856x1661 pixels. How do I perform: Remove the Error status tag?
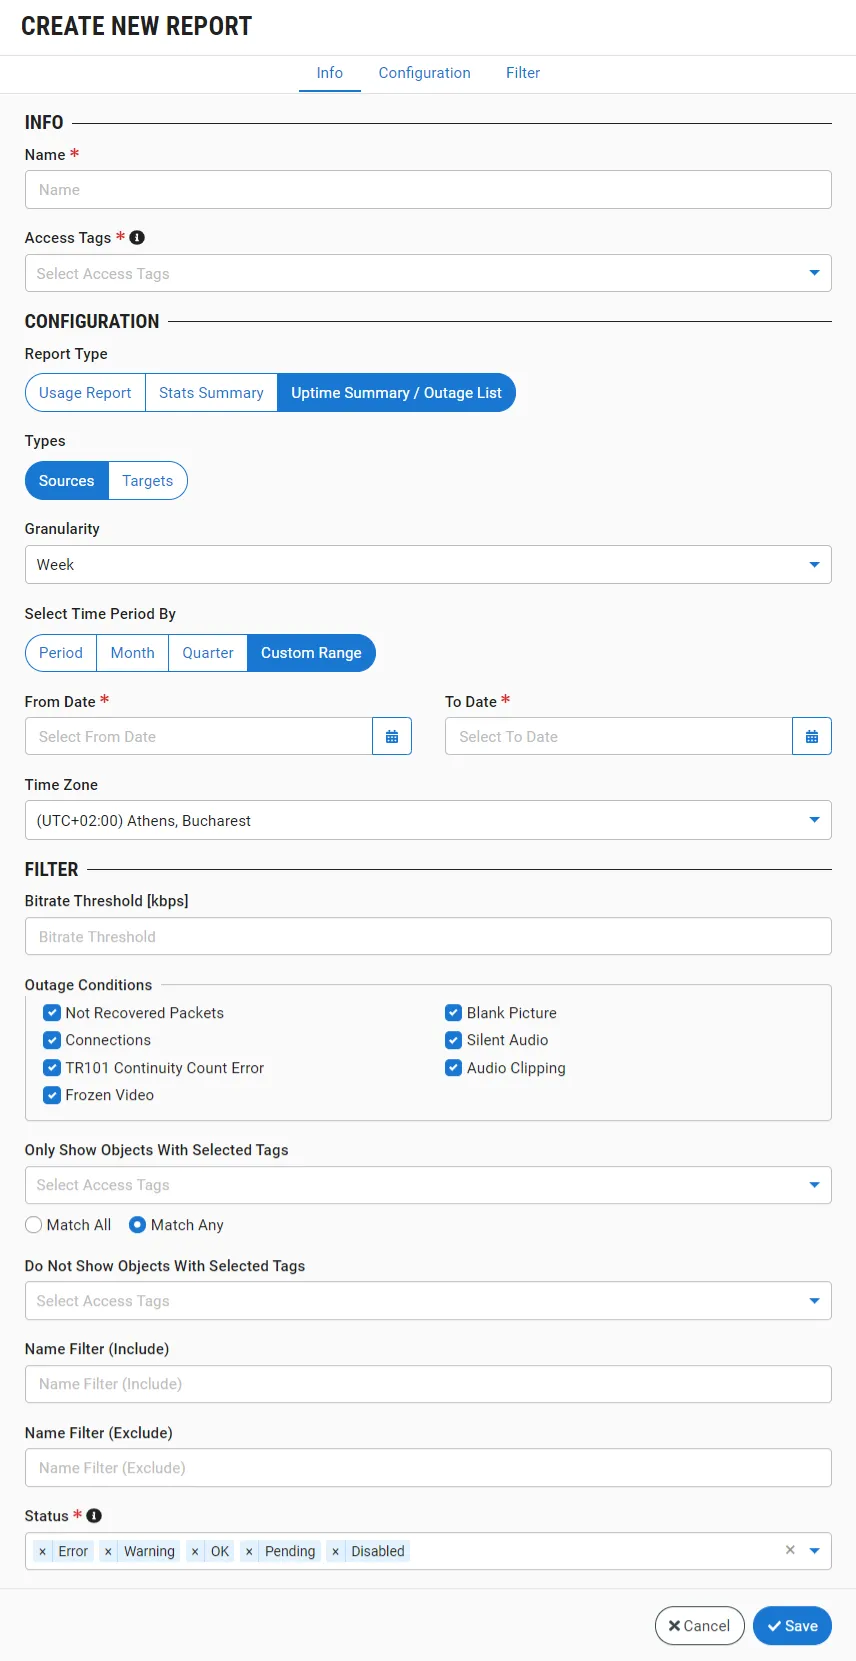pos(42,1552)
